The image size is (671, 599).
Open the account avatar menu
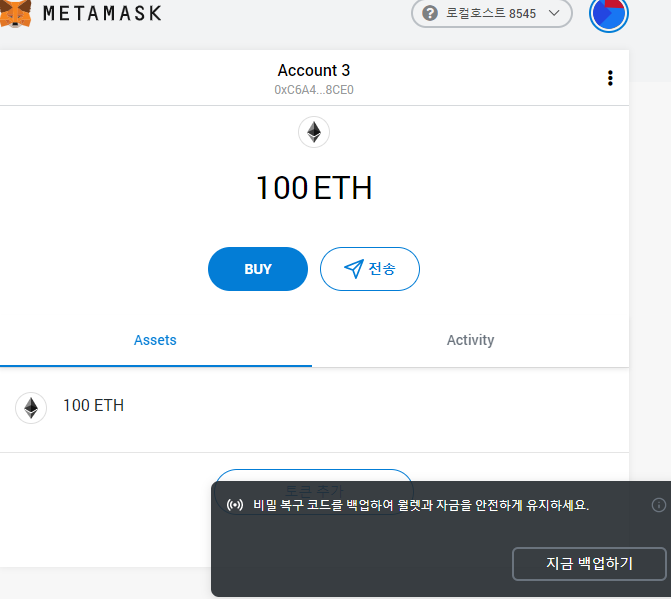(609, 14)
